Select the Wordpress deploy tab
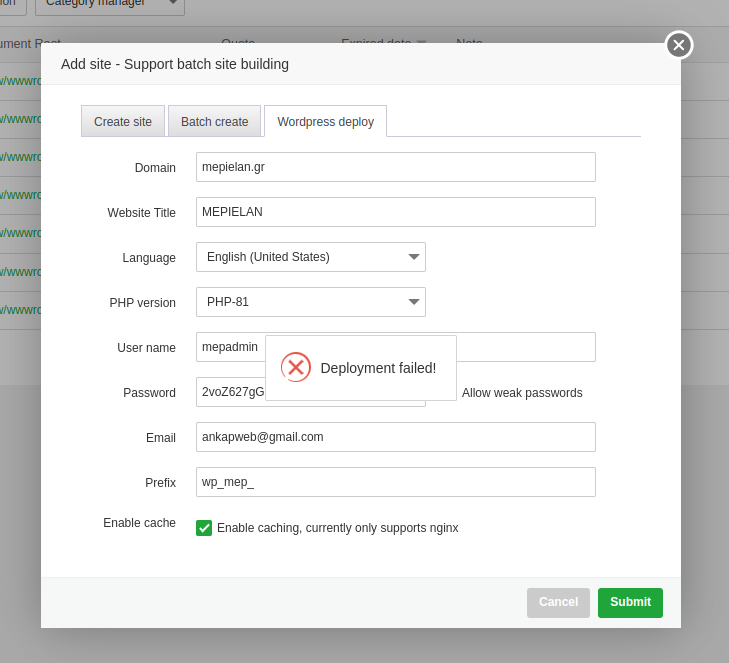Image resolution: width=729 pixels, height=663 pixels. [x=325, y=122]
